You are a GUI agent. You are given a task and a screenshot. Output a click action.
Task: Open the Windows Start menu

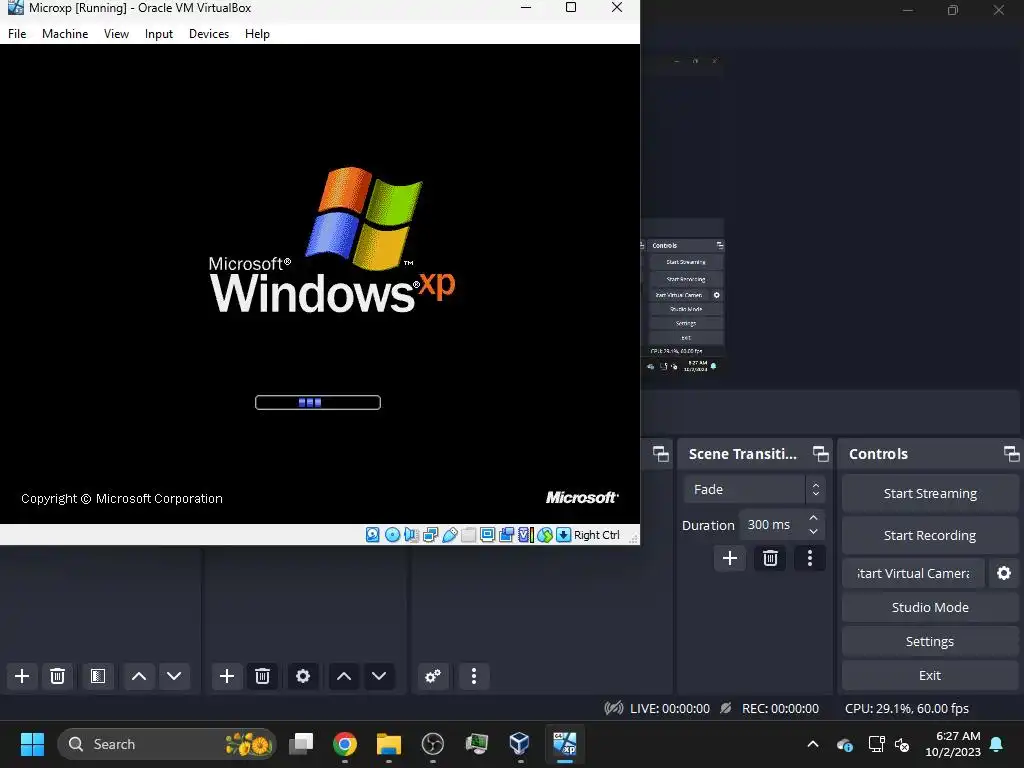click(32, 744)
